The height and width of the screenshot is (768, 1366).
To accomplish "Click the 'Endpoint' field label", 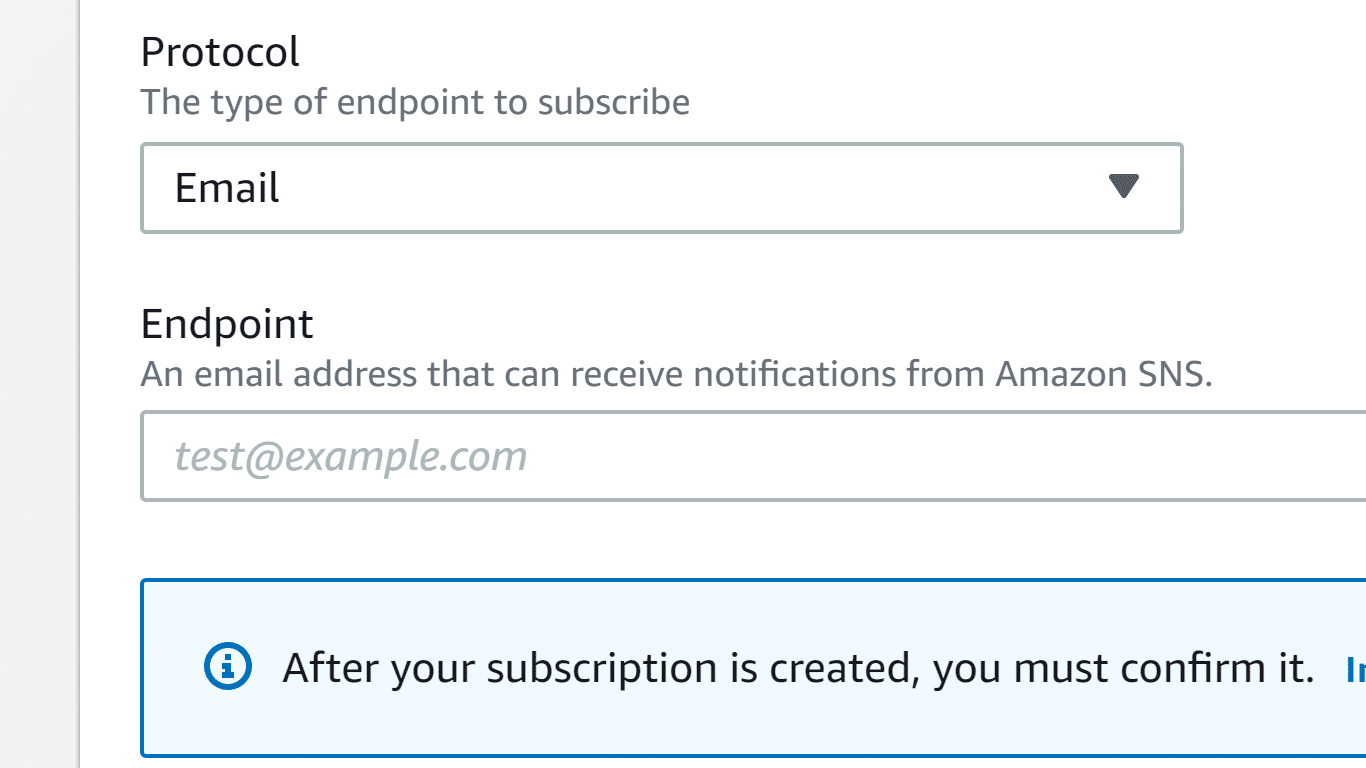I will pyautogui.click(x=227, y=324).
